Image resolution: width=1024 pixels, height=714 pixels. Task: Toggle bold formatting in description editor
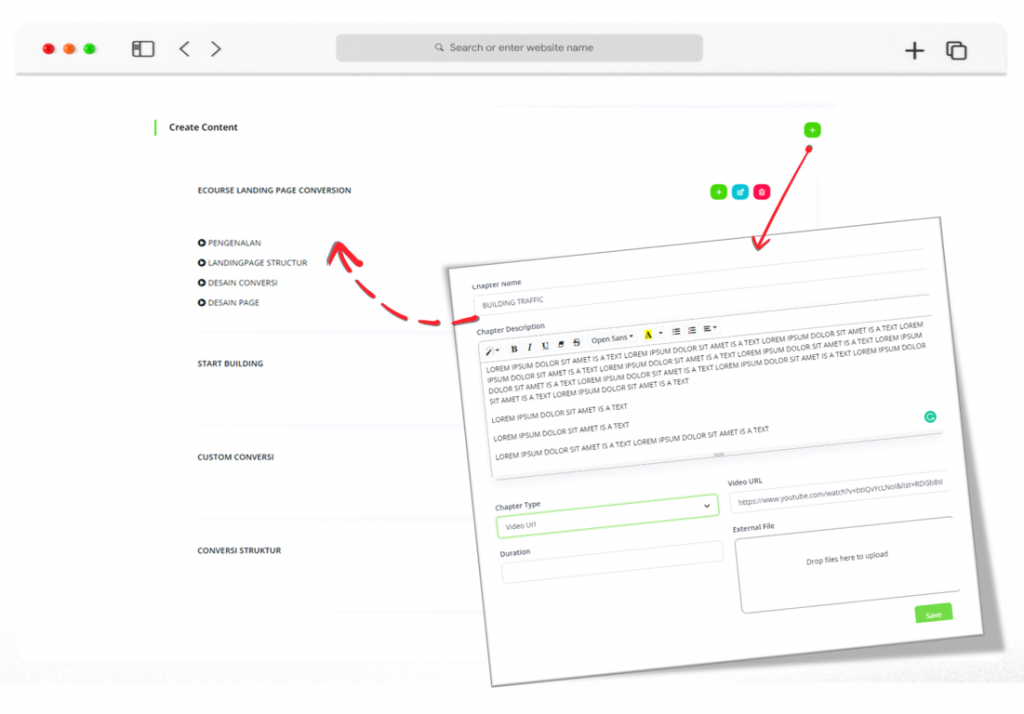(514, 349)
